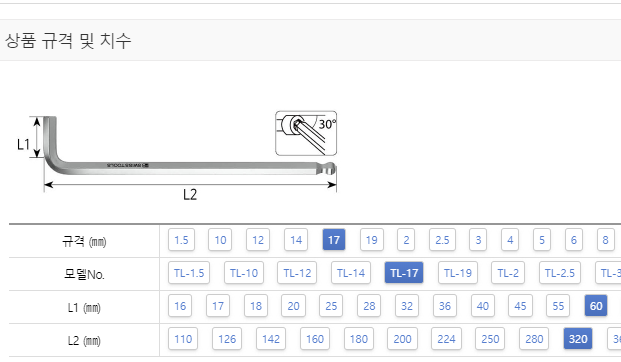621x362 pixels.
Task: Pick the 19 mm size option
Action: coord(371,240)
